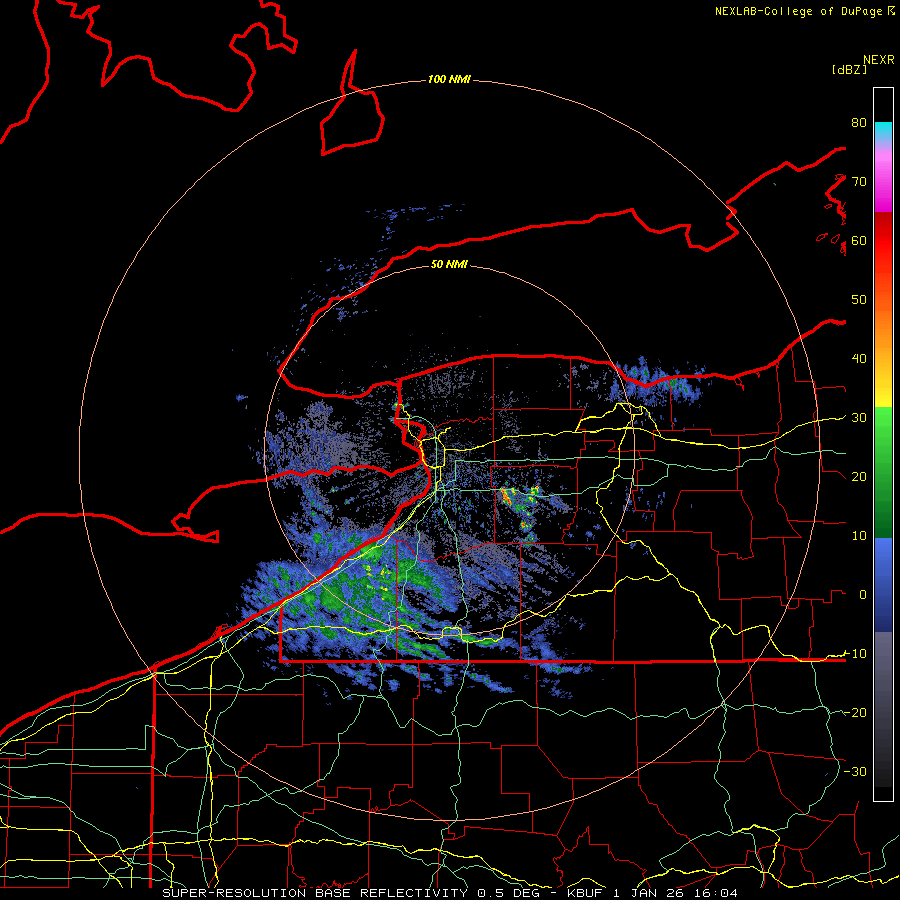The image size is (900, 900).
Task: Click the 70 value on dBZ scale
Action: [859, 181]
